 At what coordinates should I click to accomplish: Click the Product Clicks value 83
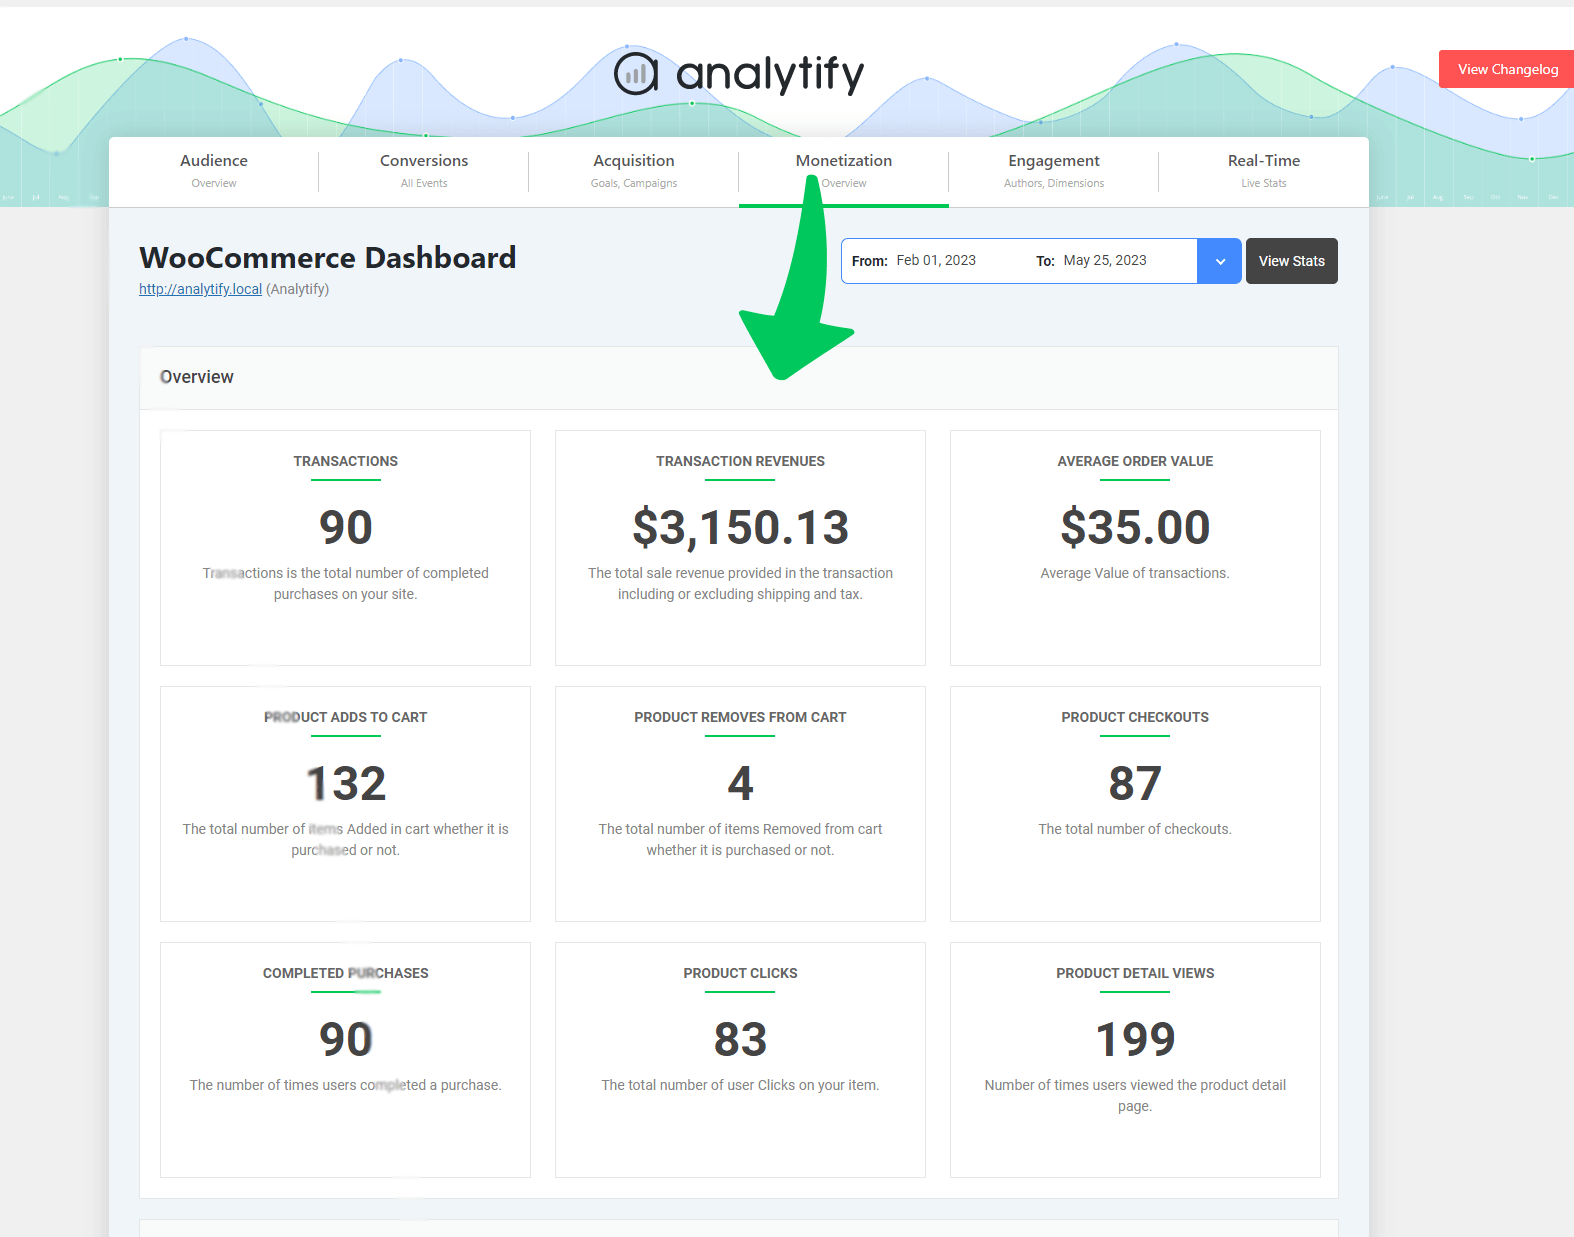pyautogui.click(x=741, y=1039)
